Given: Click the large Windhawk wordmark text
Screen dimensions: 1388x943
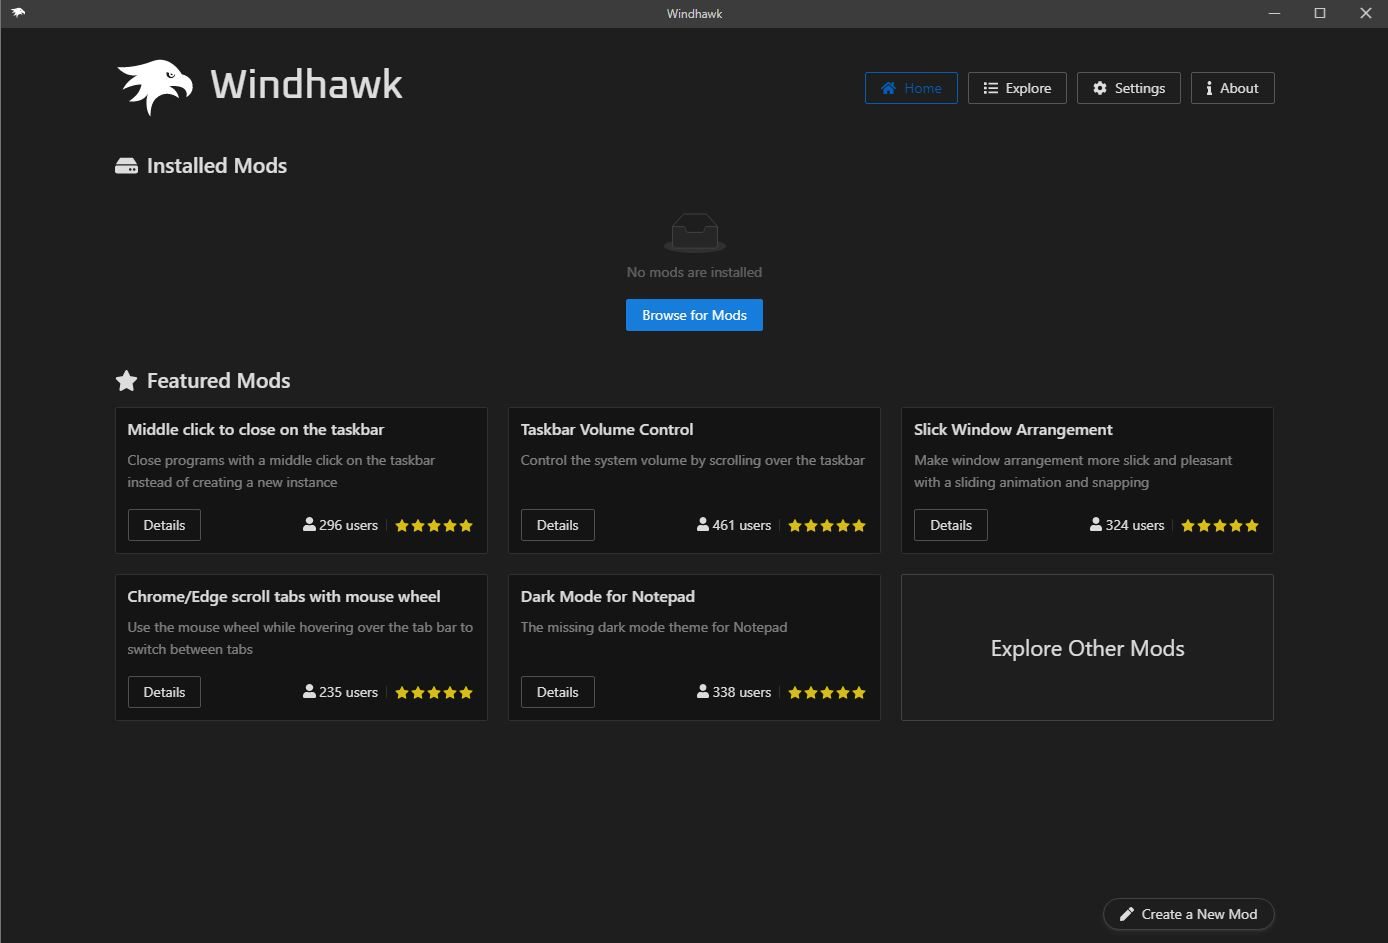Looking at the screenshot, I should pos(306,84).
